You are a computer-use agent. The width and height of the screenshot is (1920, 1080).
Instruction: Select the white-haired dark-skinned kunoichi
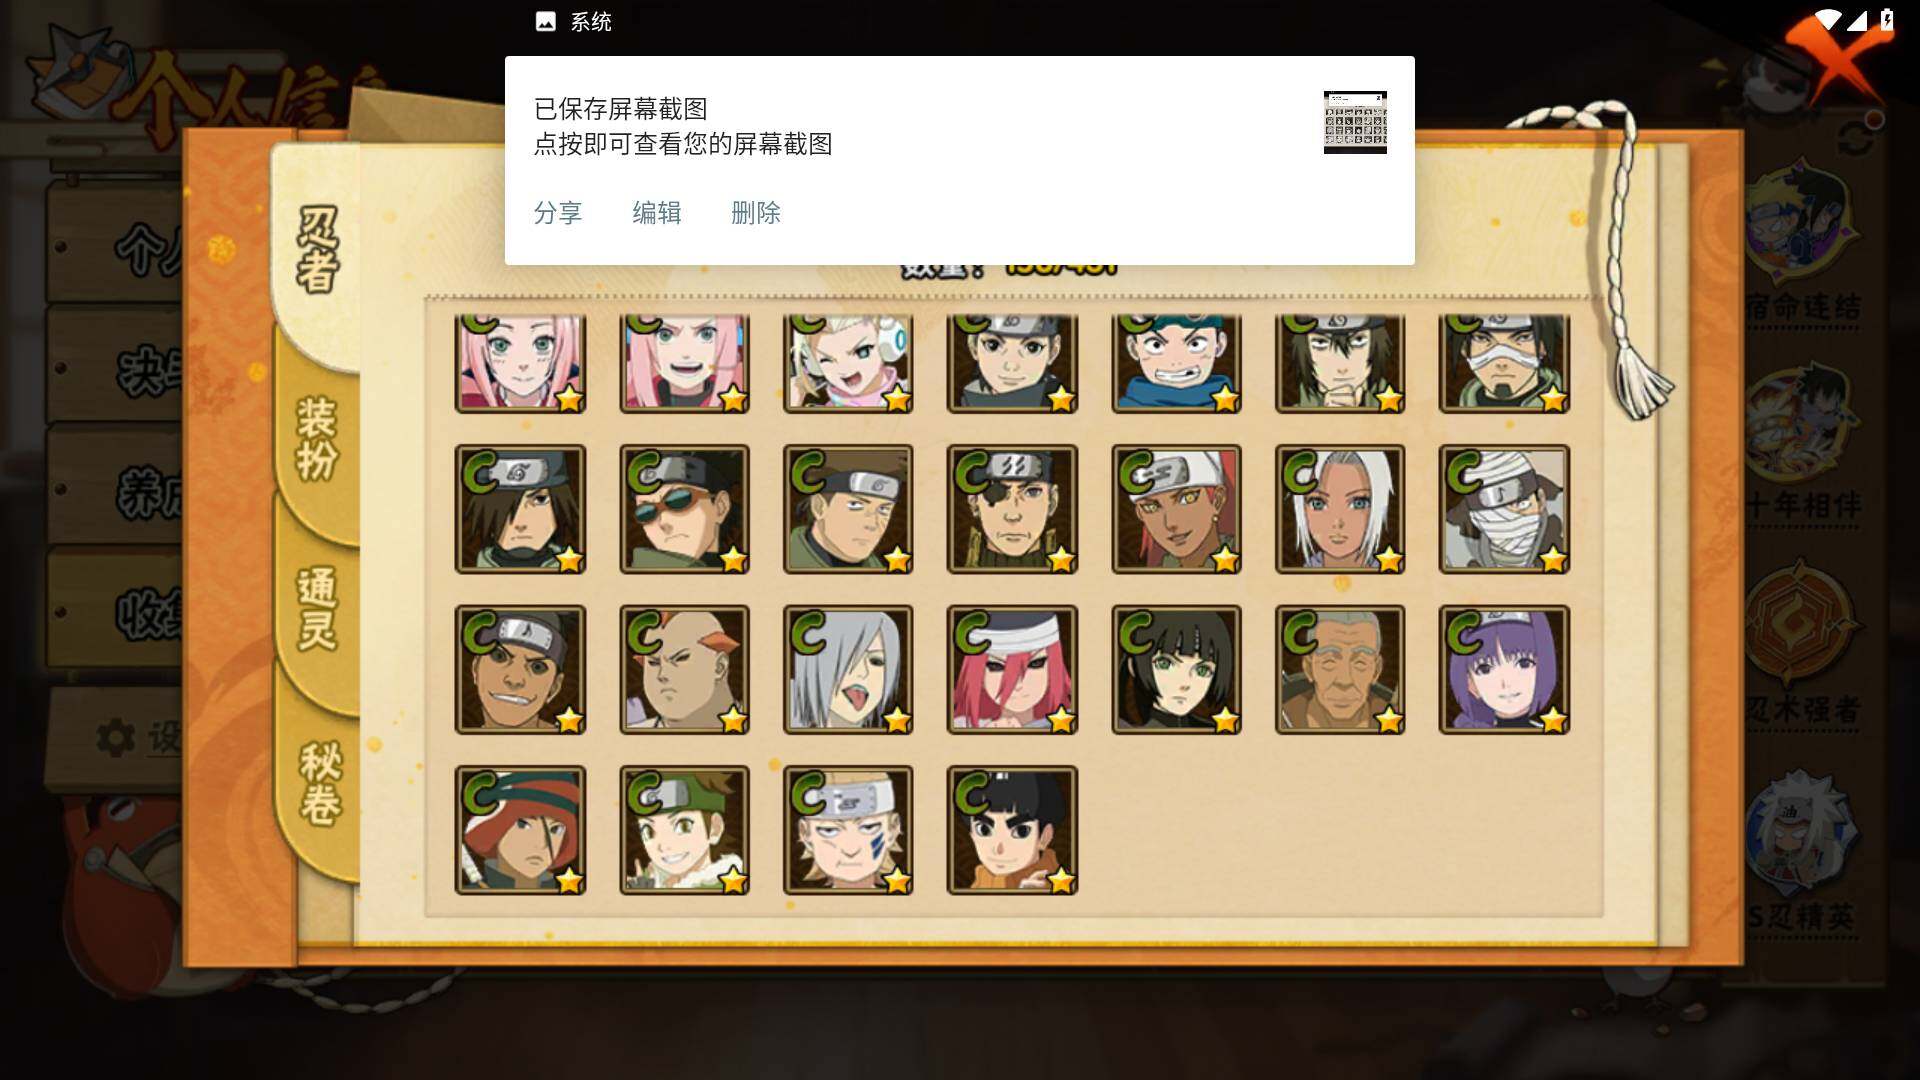point(1340,509)
